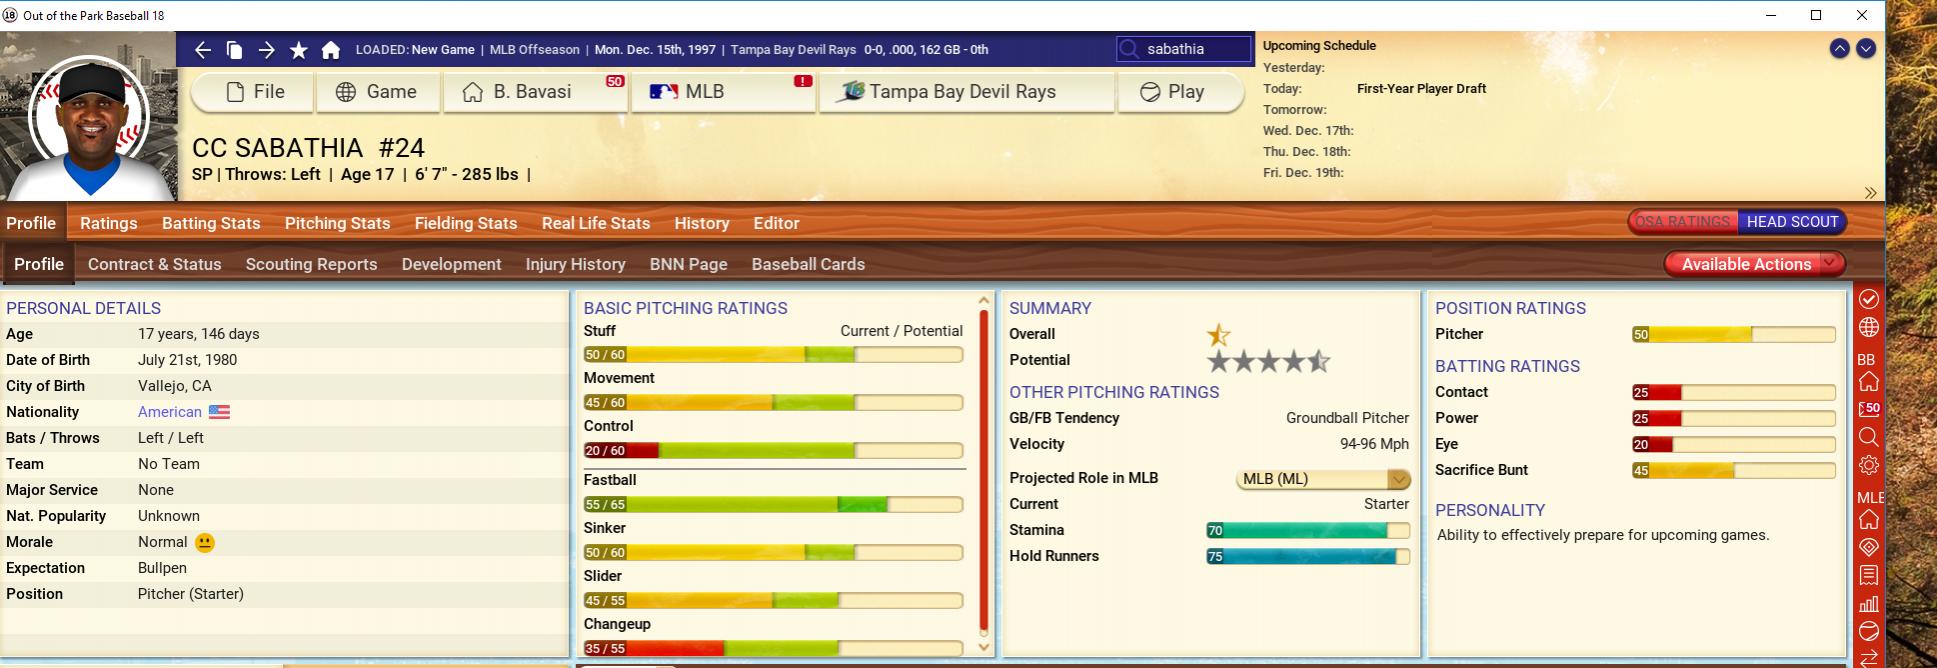
Task: Click the American flag icon
Action: coord(219,412)
